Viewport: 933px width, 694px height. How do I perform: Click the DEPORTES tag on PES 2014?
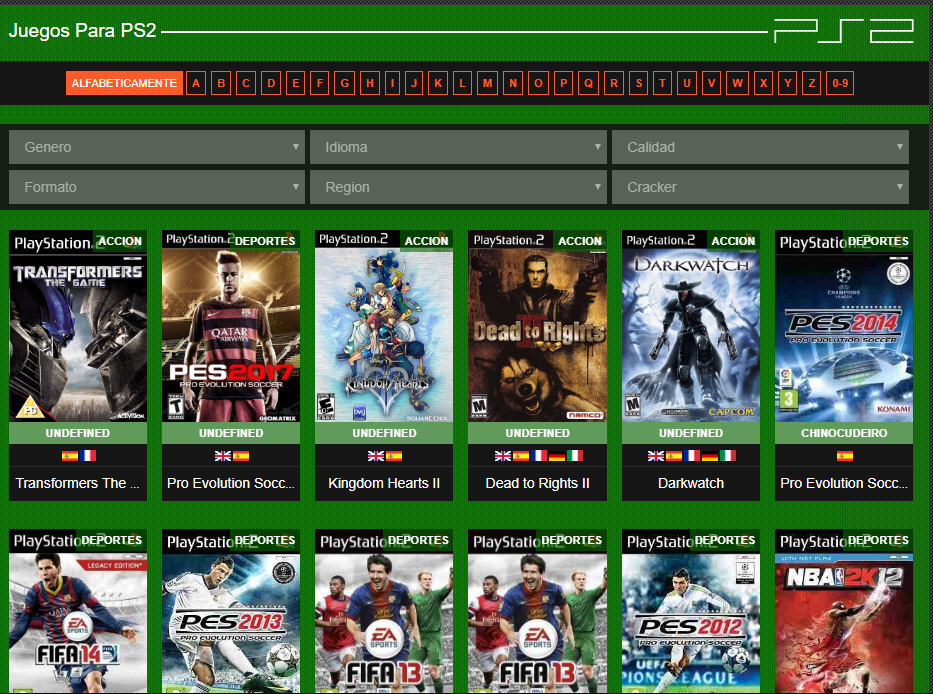(x=878, y=241)
